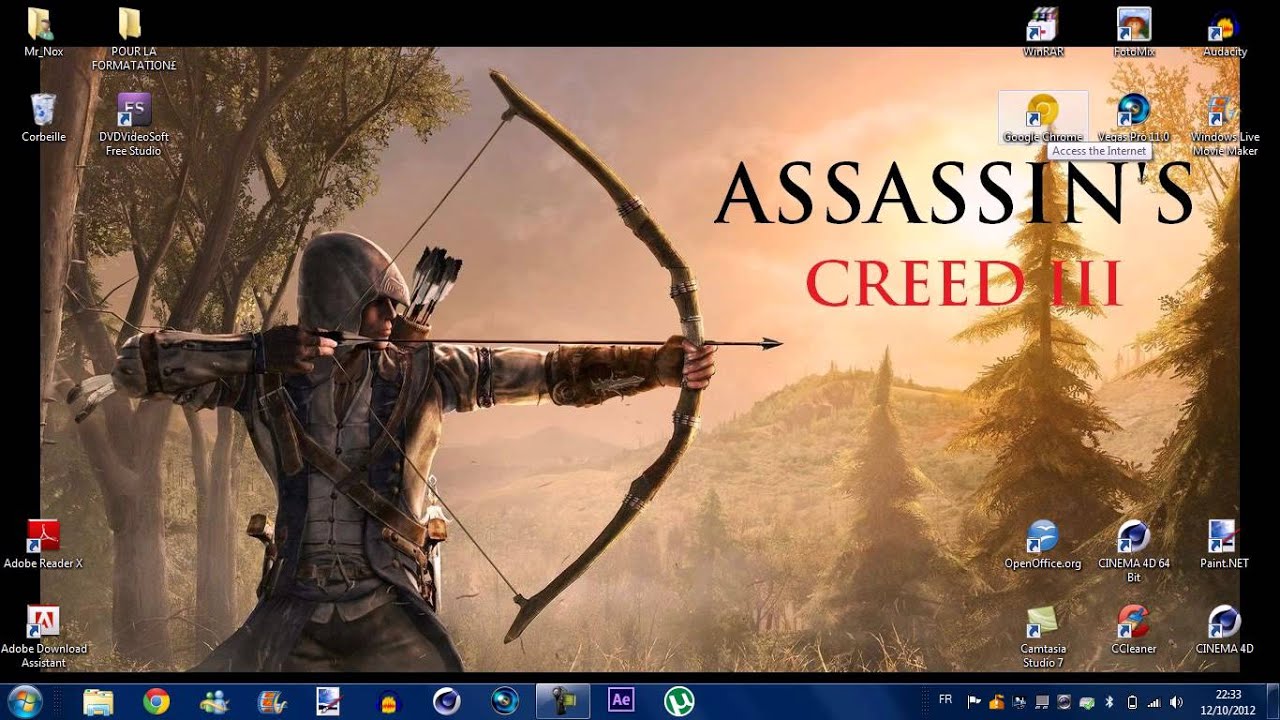
Task: Click the webcam tray icon
Action: (x=1064, y=702)
